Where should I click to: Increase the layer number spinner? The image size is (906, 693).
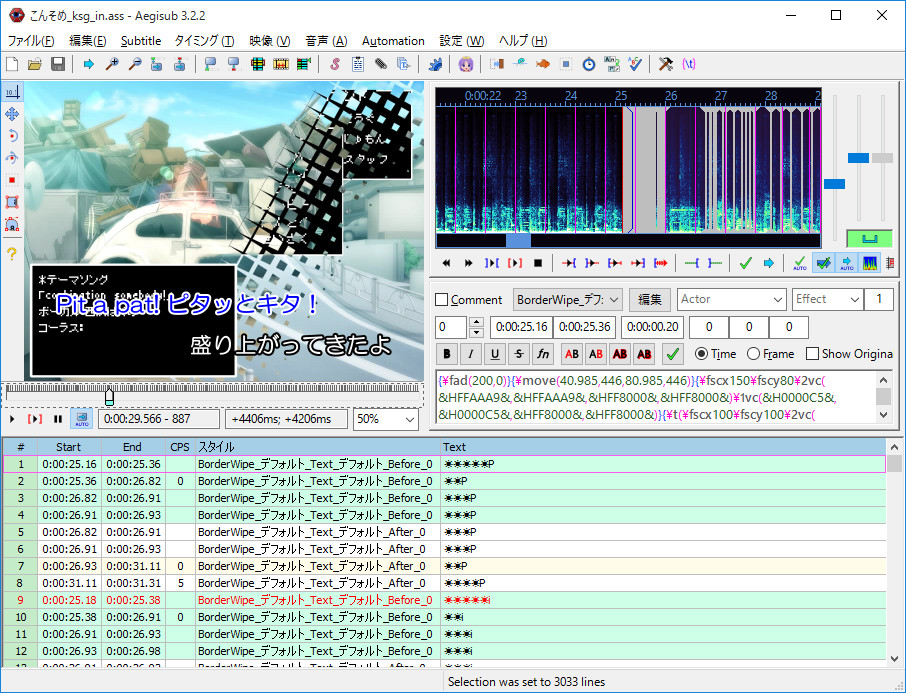(476, 322)
